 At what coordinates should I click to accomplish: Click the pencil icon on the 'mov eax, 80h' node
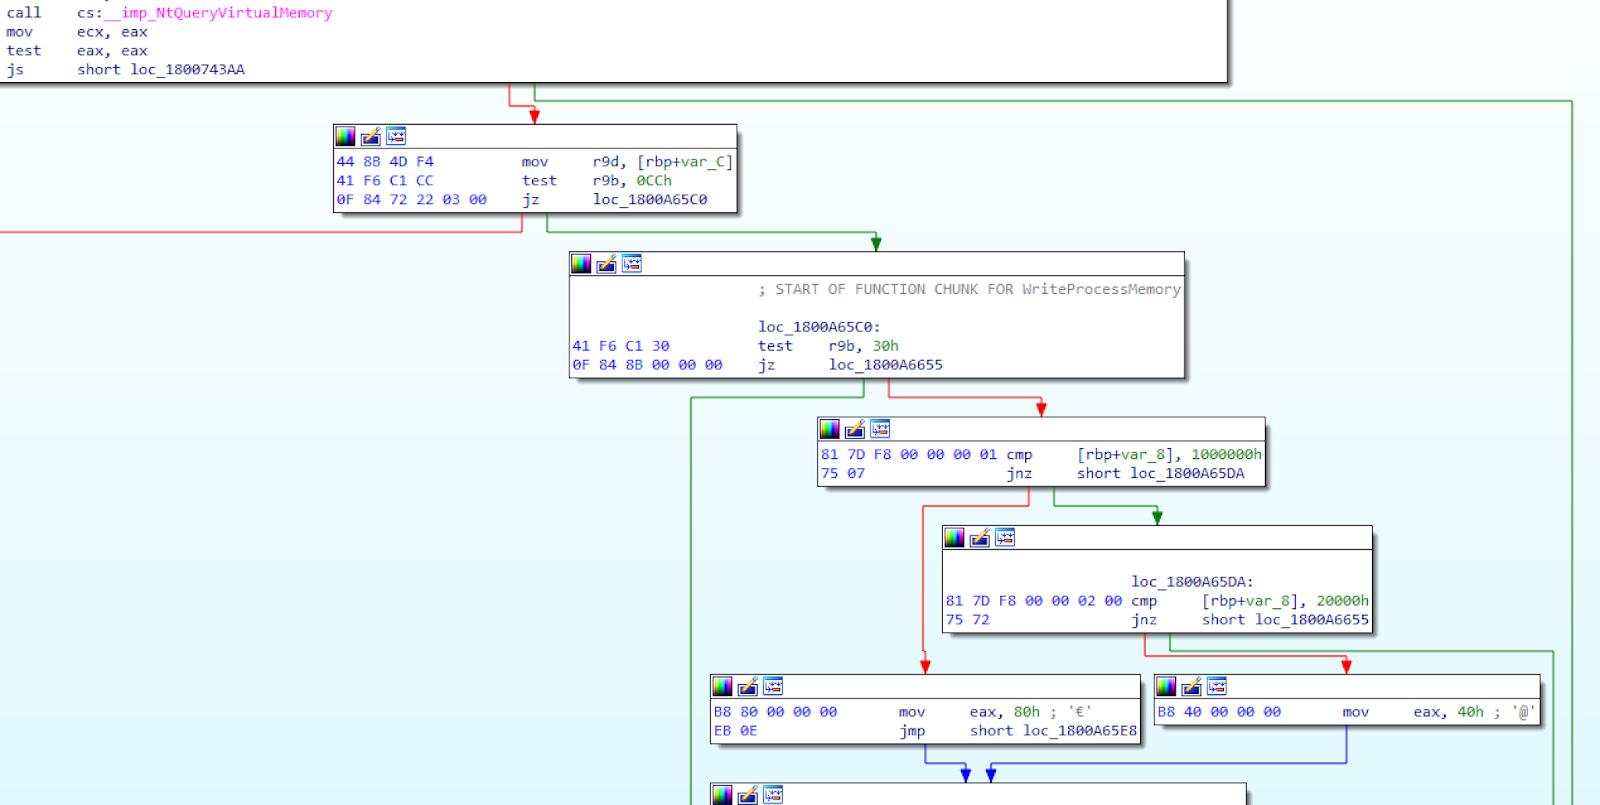[747, 686]
